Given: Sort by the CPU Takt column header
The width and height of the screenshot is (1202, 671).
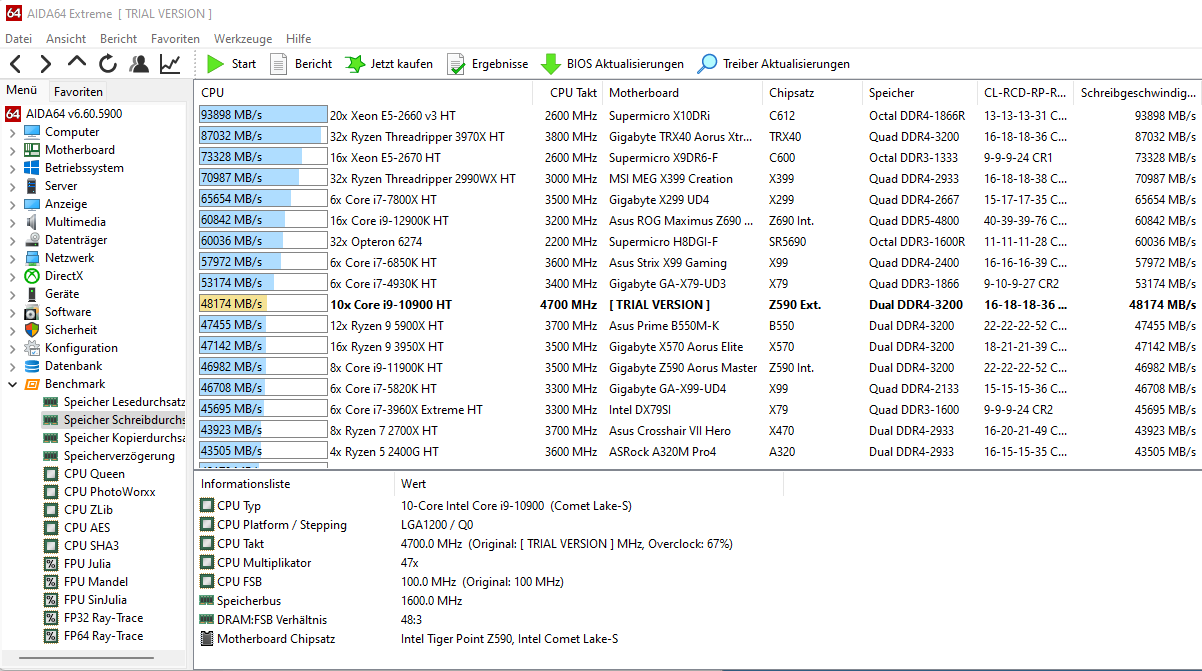Looking at the screenshot, I should 568,93.
